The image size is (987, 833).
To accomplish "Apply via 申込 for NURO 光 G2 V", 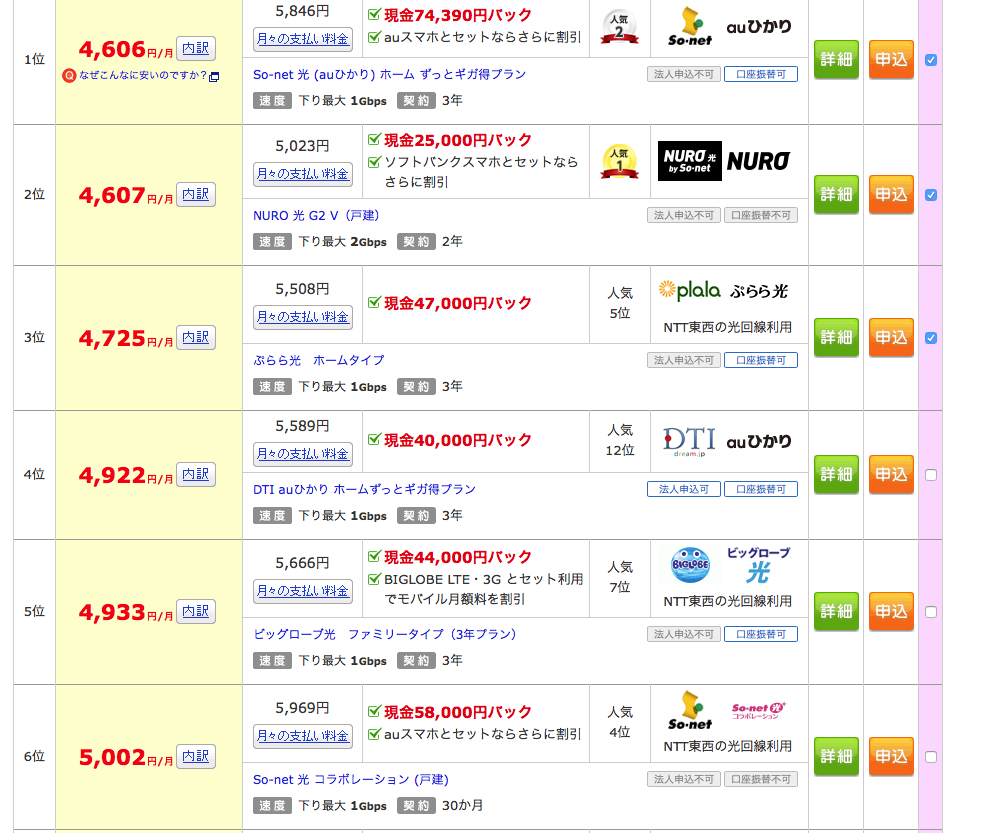I will click(891, 195).
